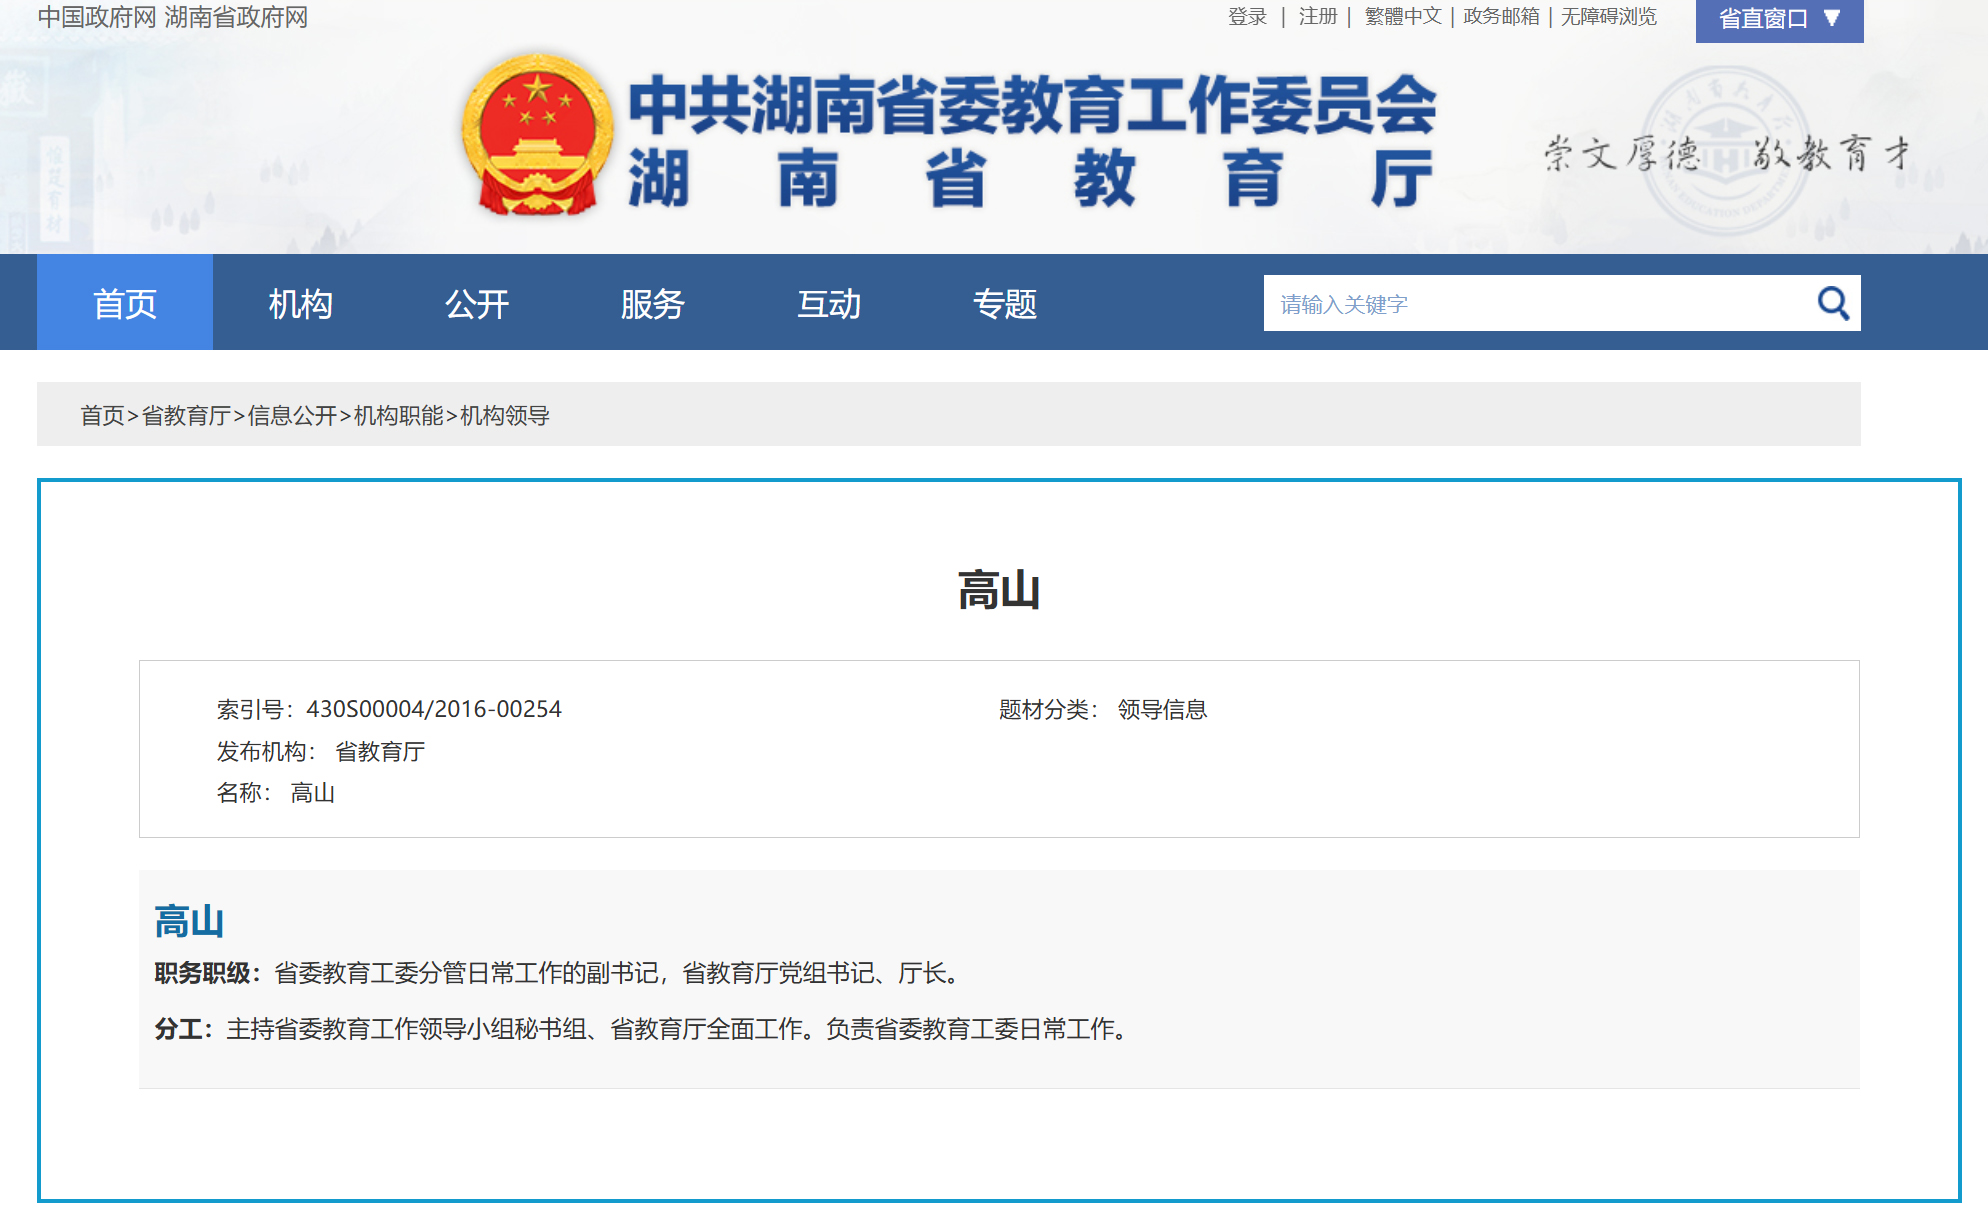Open the 互动 navigation item
Viewport: 1988px width, 1208px height.
pos(829,303)
